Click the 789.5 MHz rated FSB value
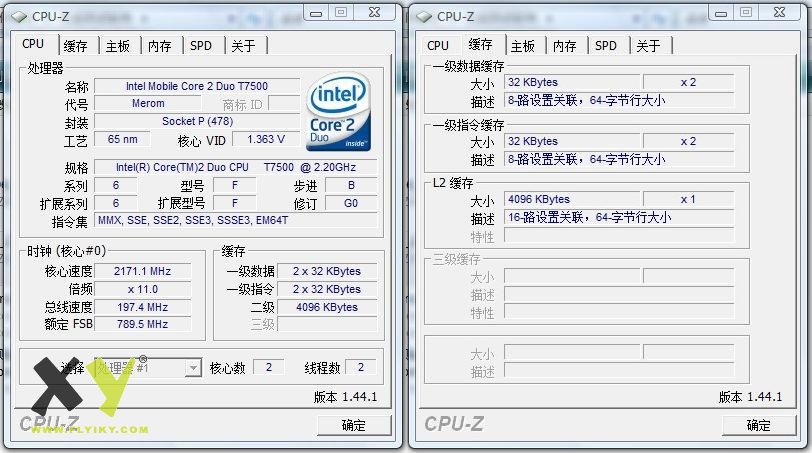The height and width of the screenshot is (453, 812). point(142,324)
